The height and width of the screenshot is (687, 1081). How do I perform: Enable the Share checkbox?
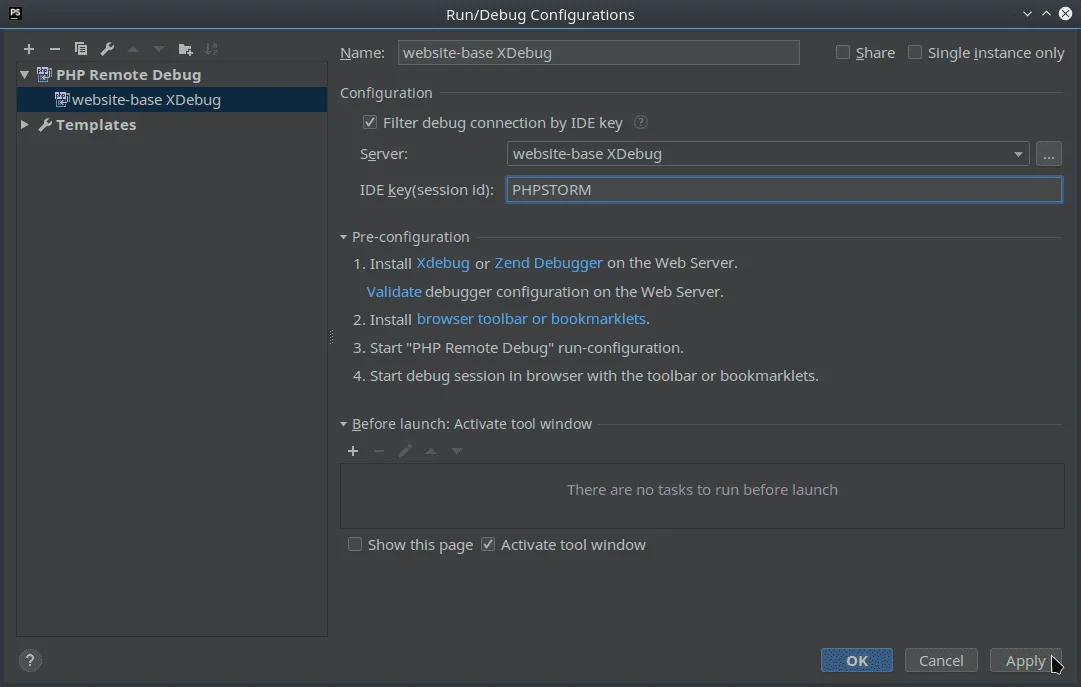(x=841, y=52)
